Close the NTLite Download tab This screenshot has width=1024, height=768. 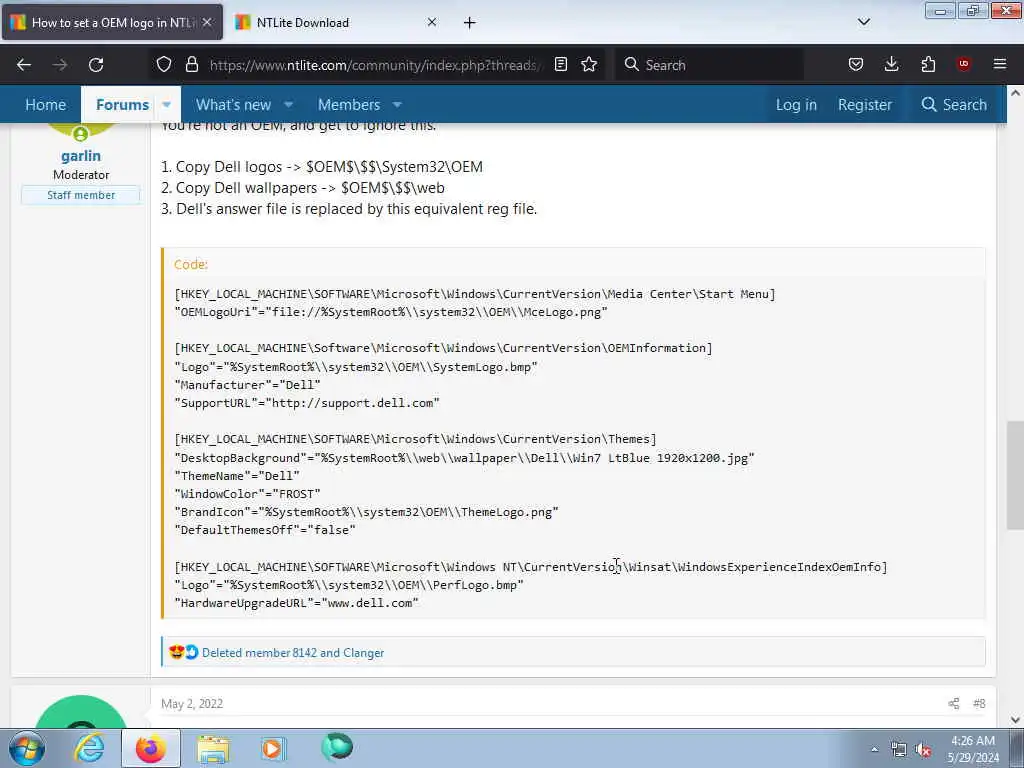pyautogui.click(x=432, y=22)
